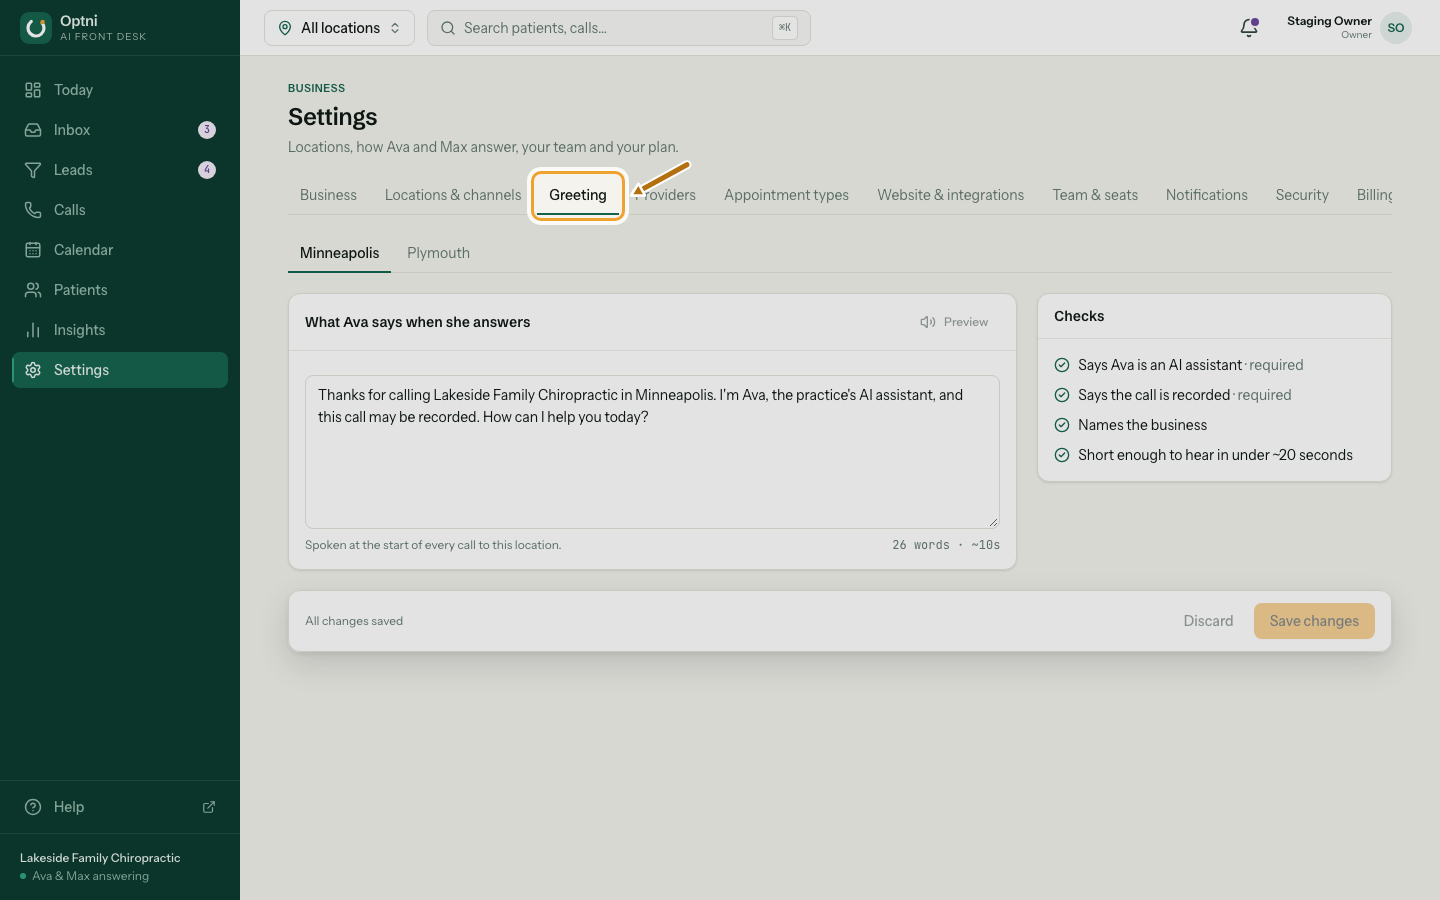This screenshot has width=1440, height=900.
Task: Click the Discard button
Action: [1208, 621]
